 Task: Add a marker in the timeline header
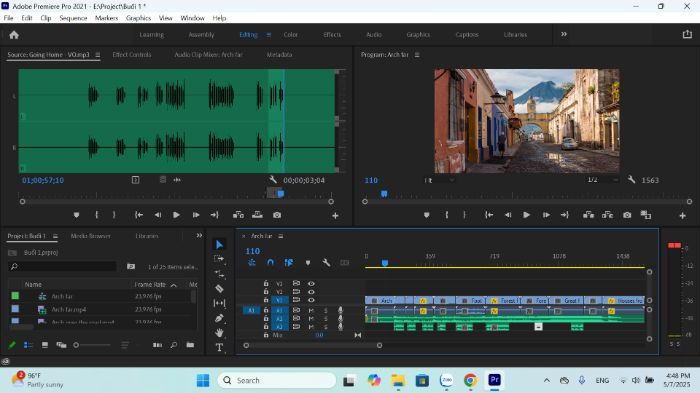coord(308,263)
